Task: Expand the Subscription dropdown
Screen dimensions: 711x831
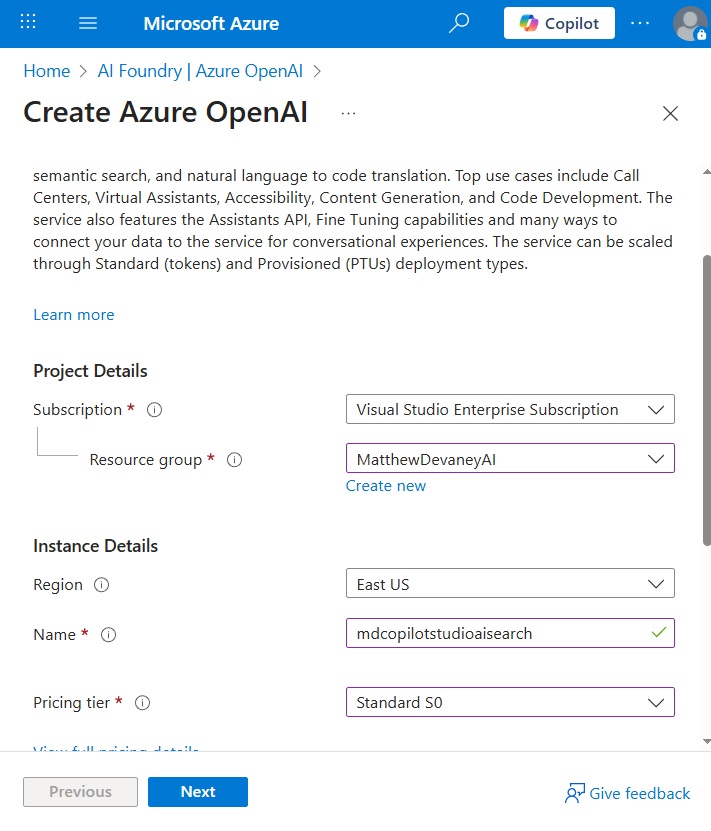Action: coord(510,409)
